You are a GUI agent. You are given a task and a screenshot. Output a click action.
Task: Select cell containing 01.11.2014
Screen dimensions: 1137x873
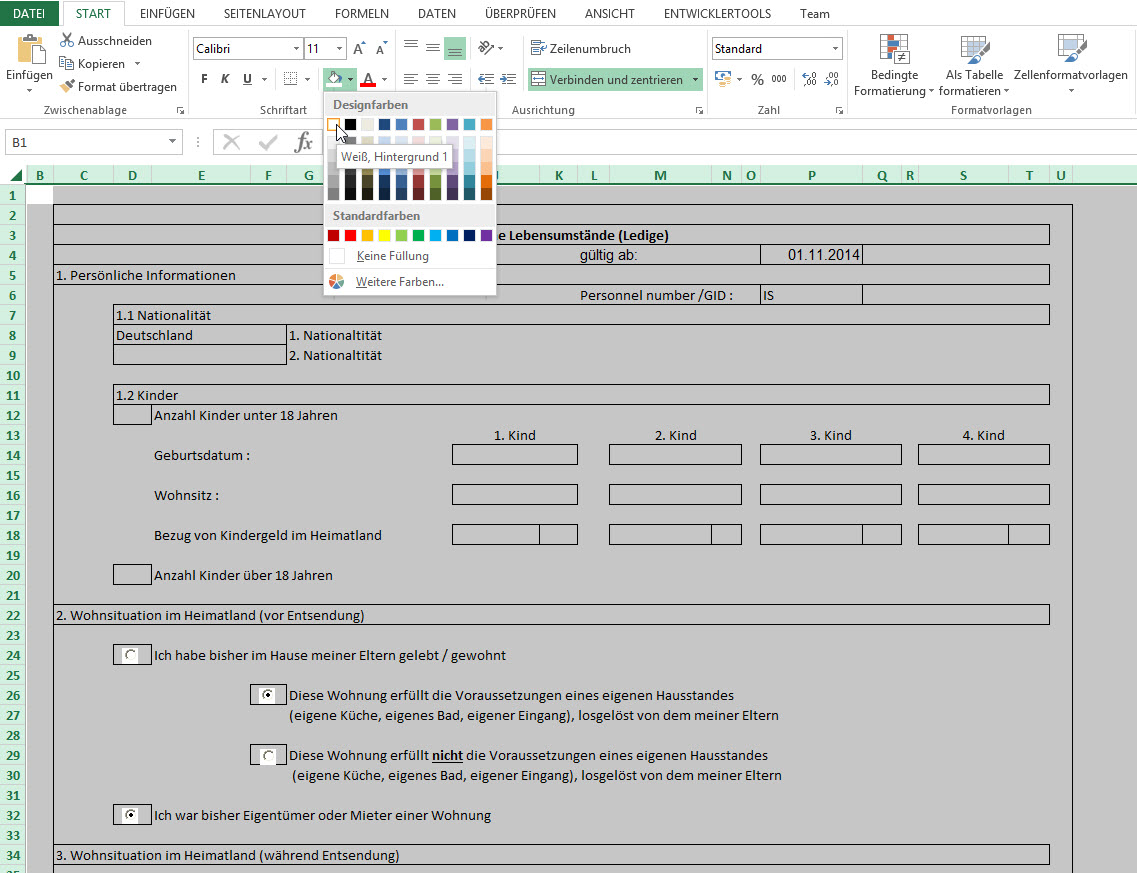tap(811, 255)
